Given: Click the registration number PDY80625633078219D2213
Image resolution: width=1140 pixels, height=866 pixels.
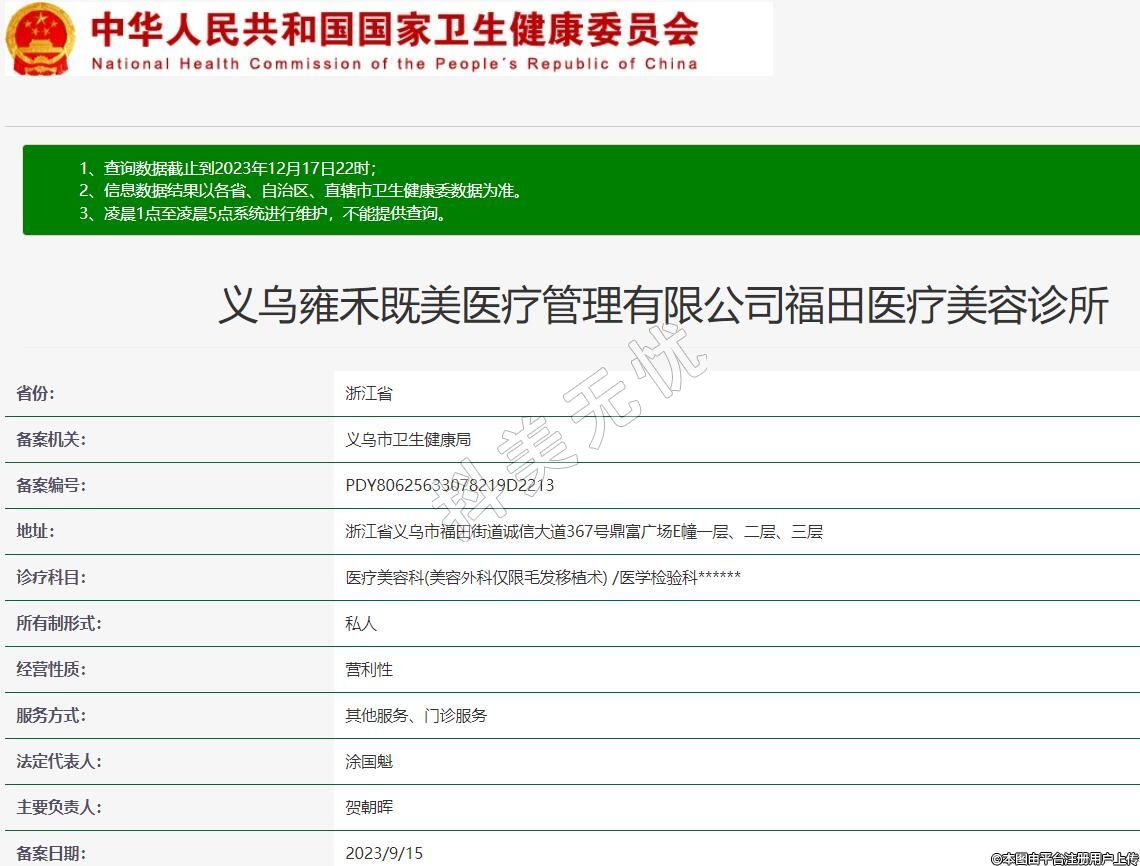Looking at the screenshot, I should pyautogui.click(x=449, y=485).
